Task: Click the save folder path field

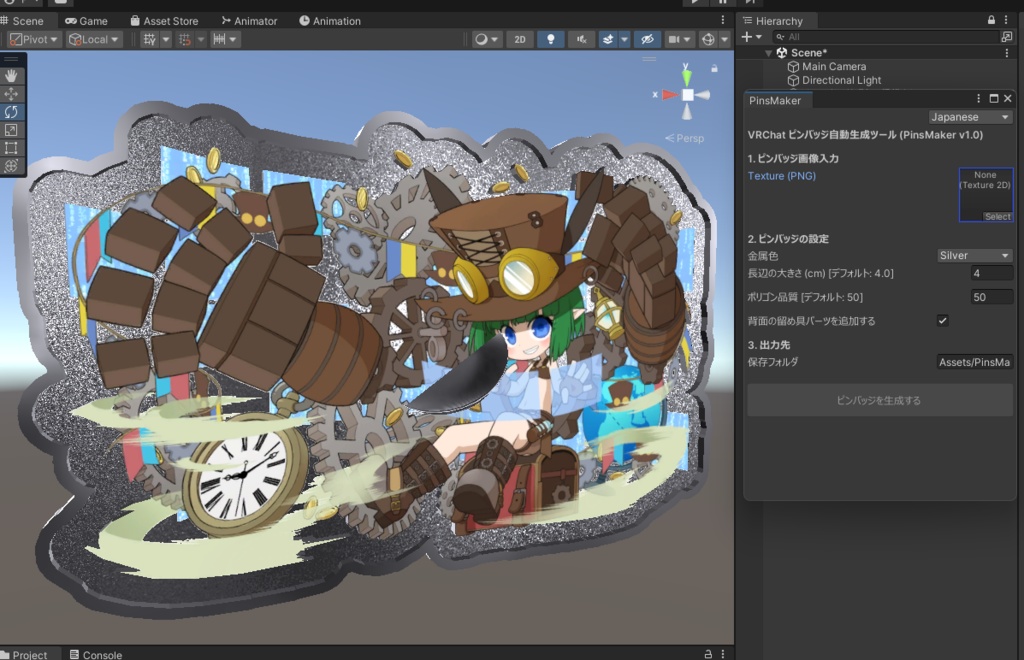Action: click(x=974, y=362)
